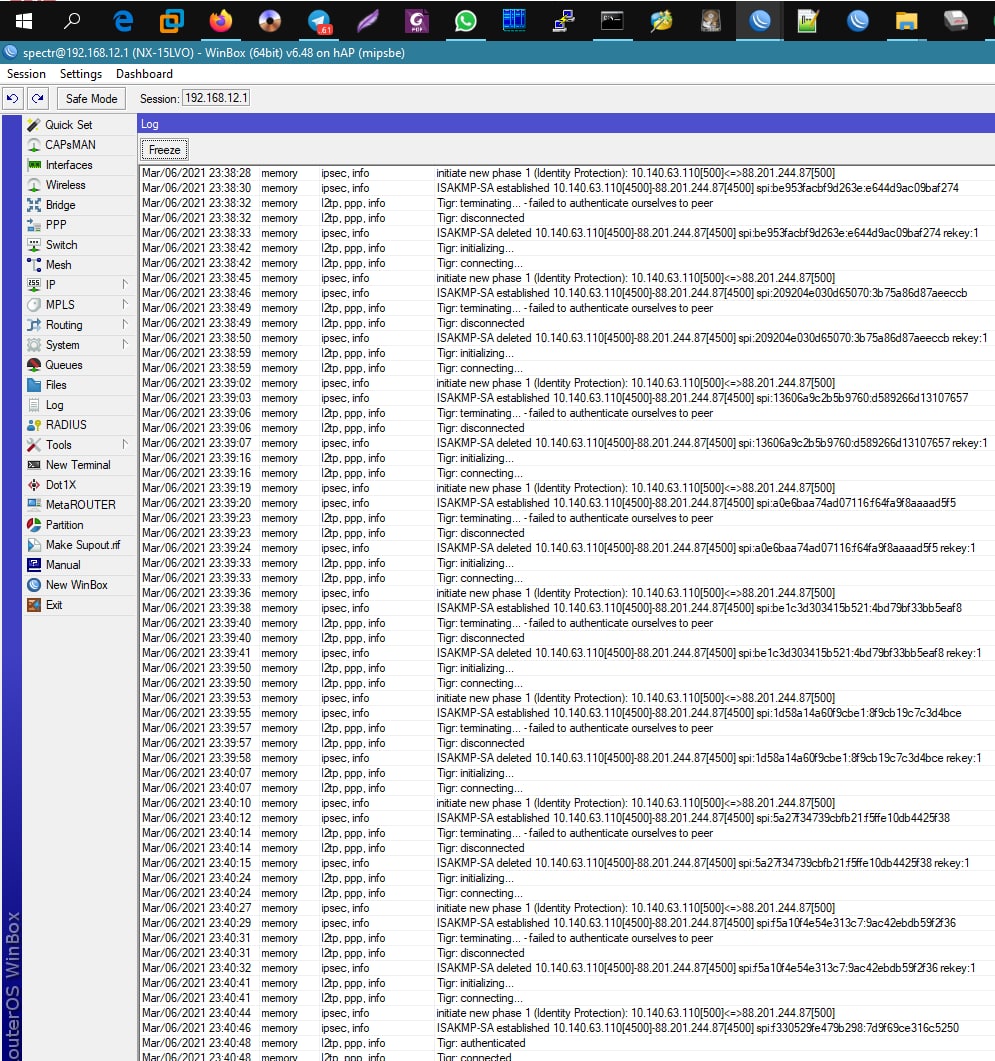The image size is (995, 1061).
Task: Expand the System submenu
Action: (79, 344)
